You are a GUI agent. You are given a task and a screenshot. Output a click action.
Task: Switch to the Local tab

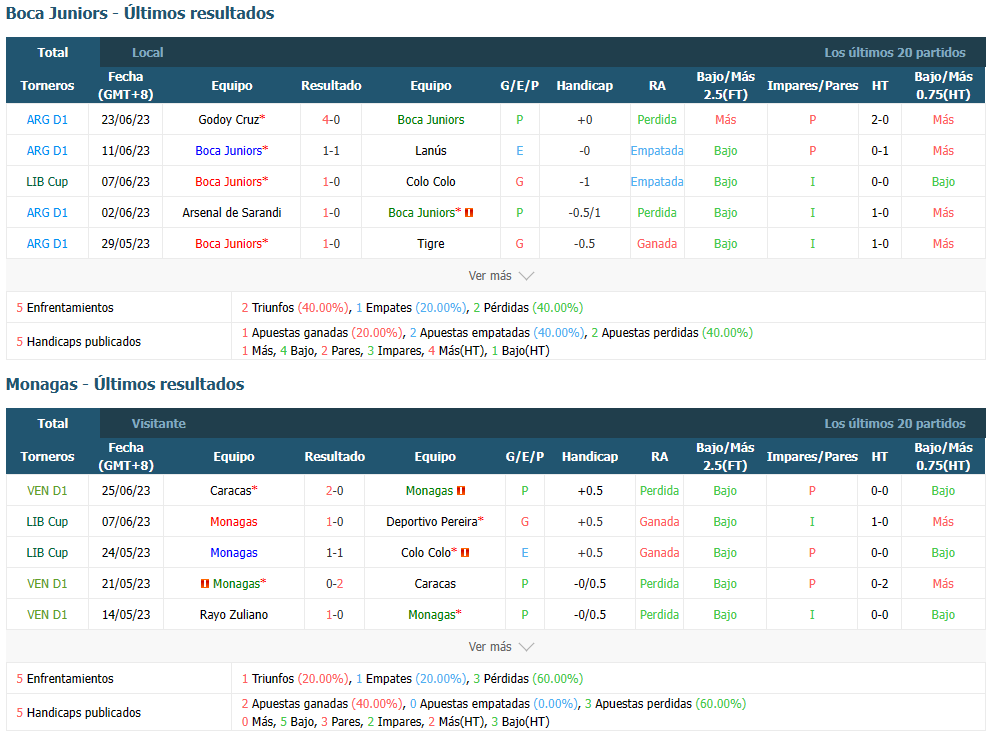pyautogui.click(x=147, y=53)
